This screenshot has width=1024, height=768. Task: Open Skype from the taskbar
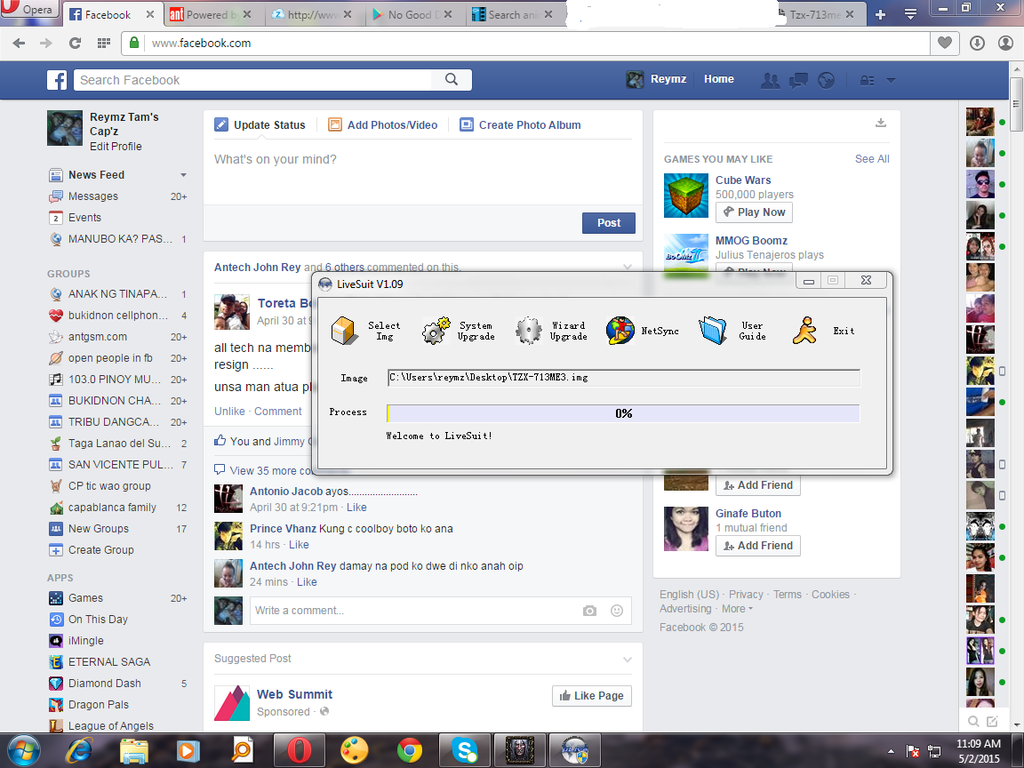click(x=464, y=750)
